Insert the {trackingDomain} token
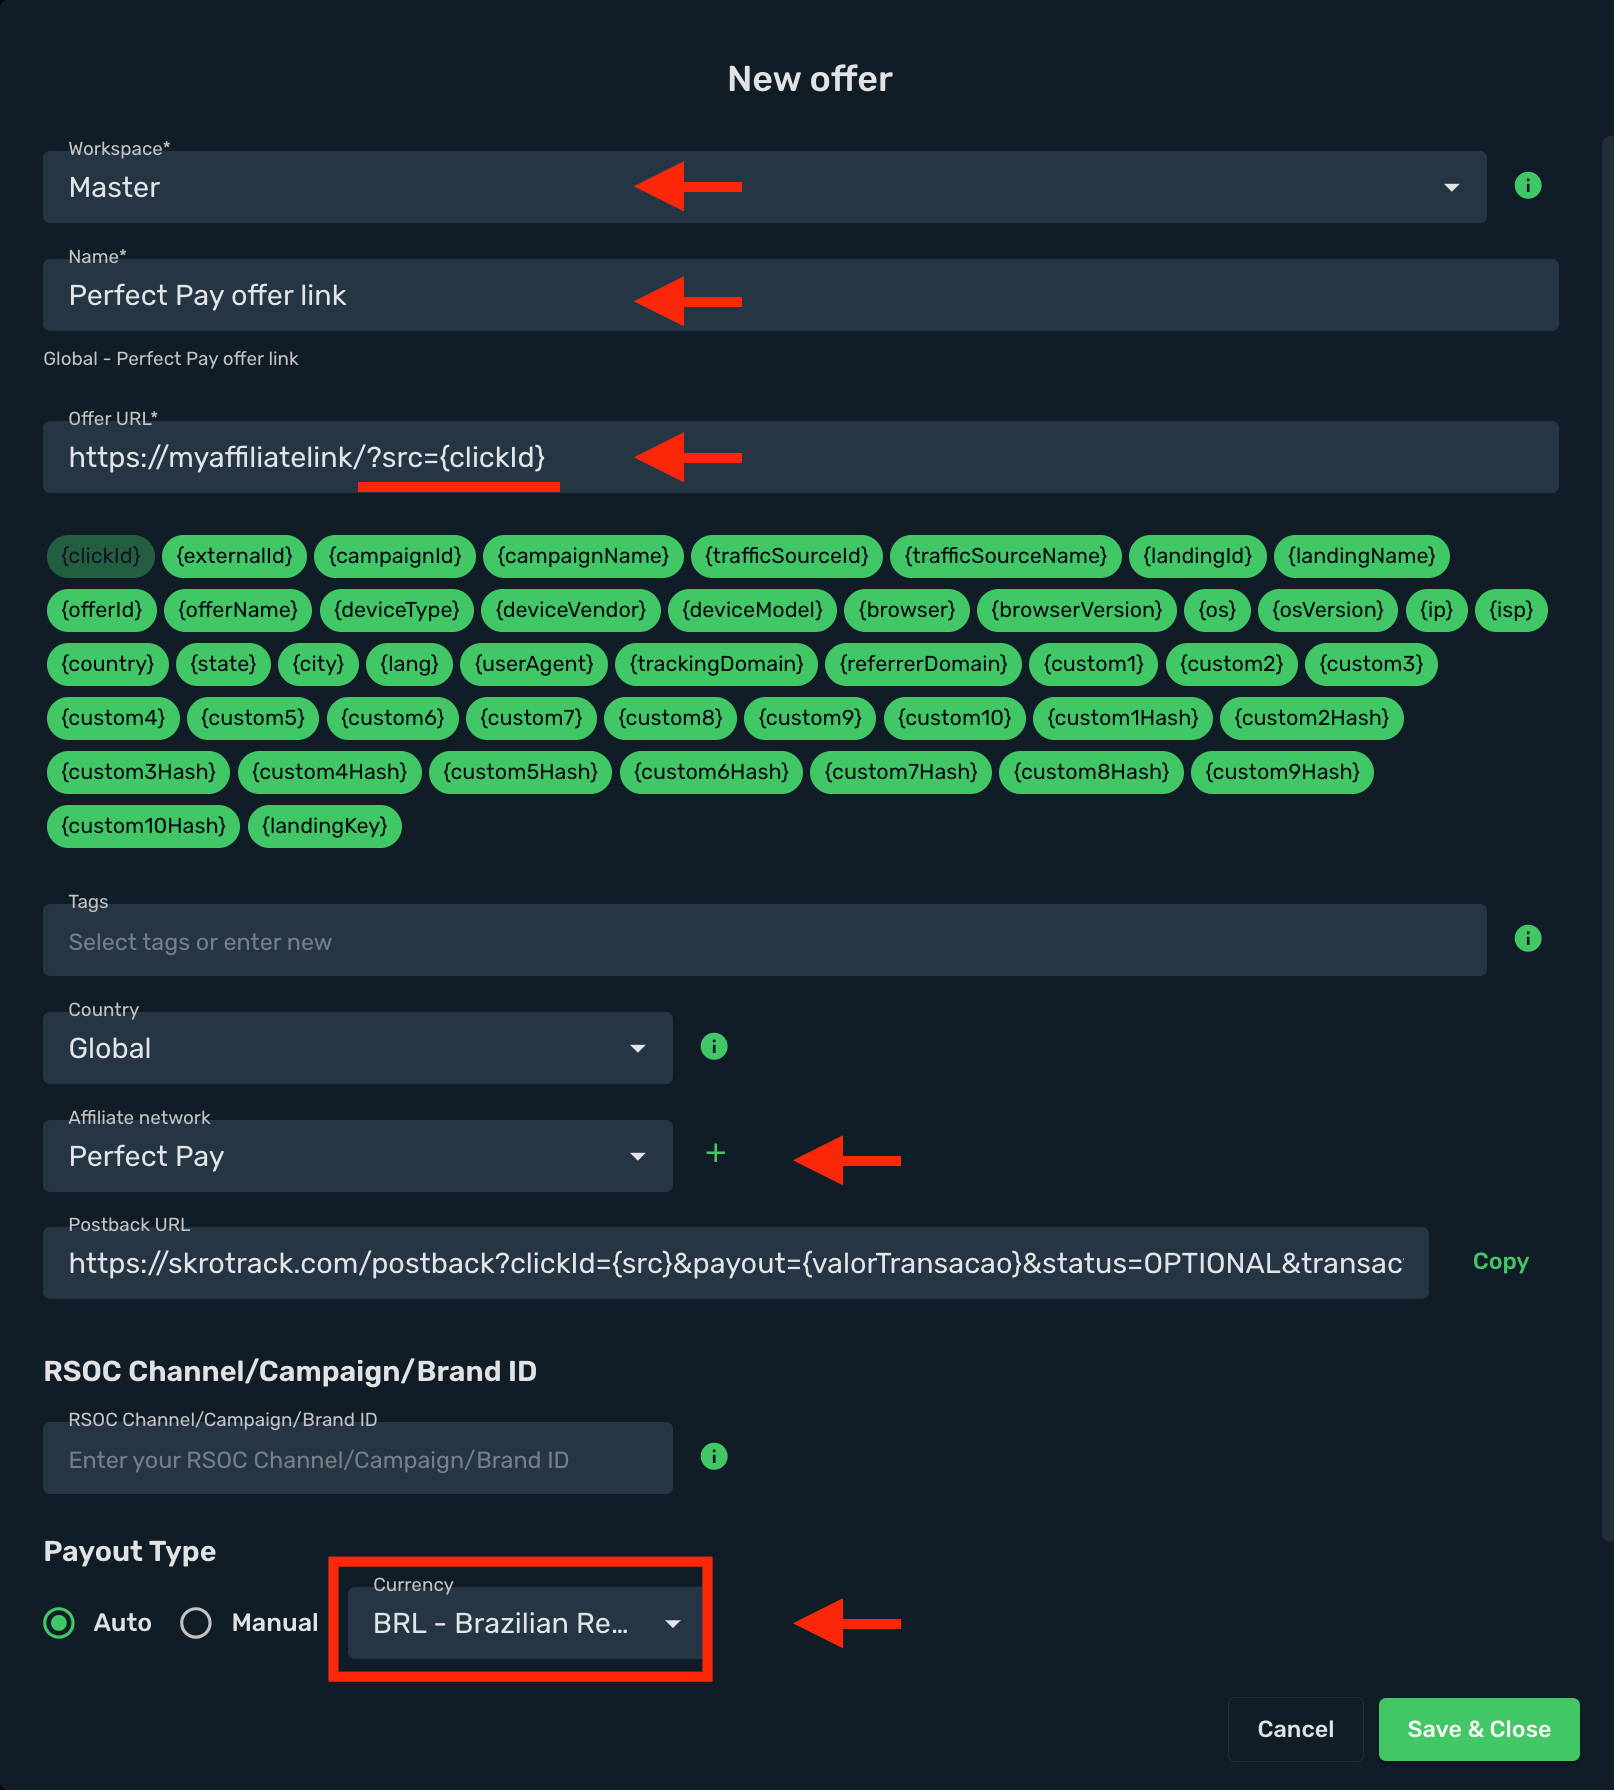 click(716, 664)
